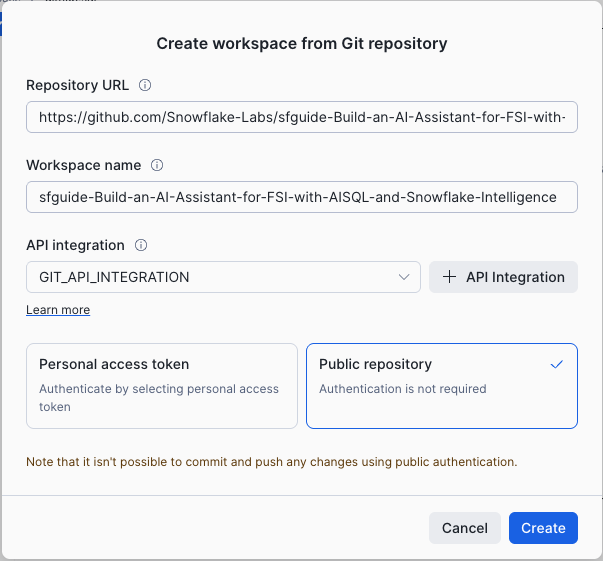The height and width of the screenshot is (561, 603).
Task: Click the 'API integration' label text
Action: [x=75, y=245]
